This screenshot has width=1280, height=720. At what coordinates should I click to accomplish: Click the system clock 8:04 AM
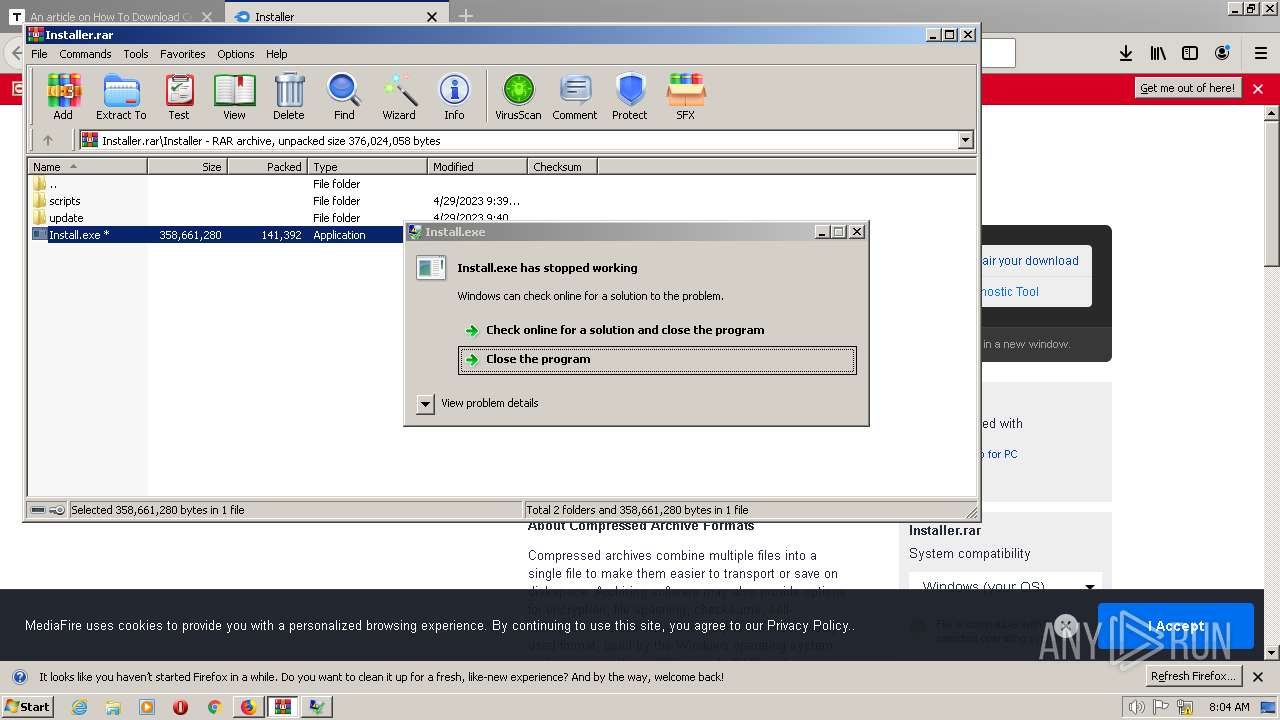point(1229,707)
